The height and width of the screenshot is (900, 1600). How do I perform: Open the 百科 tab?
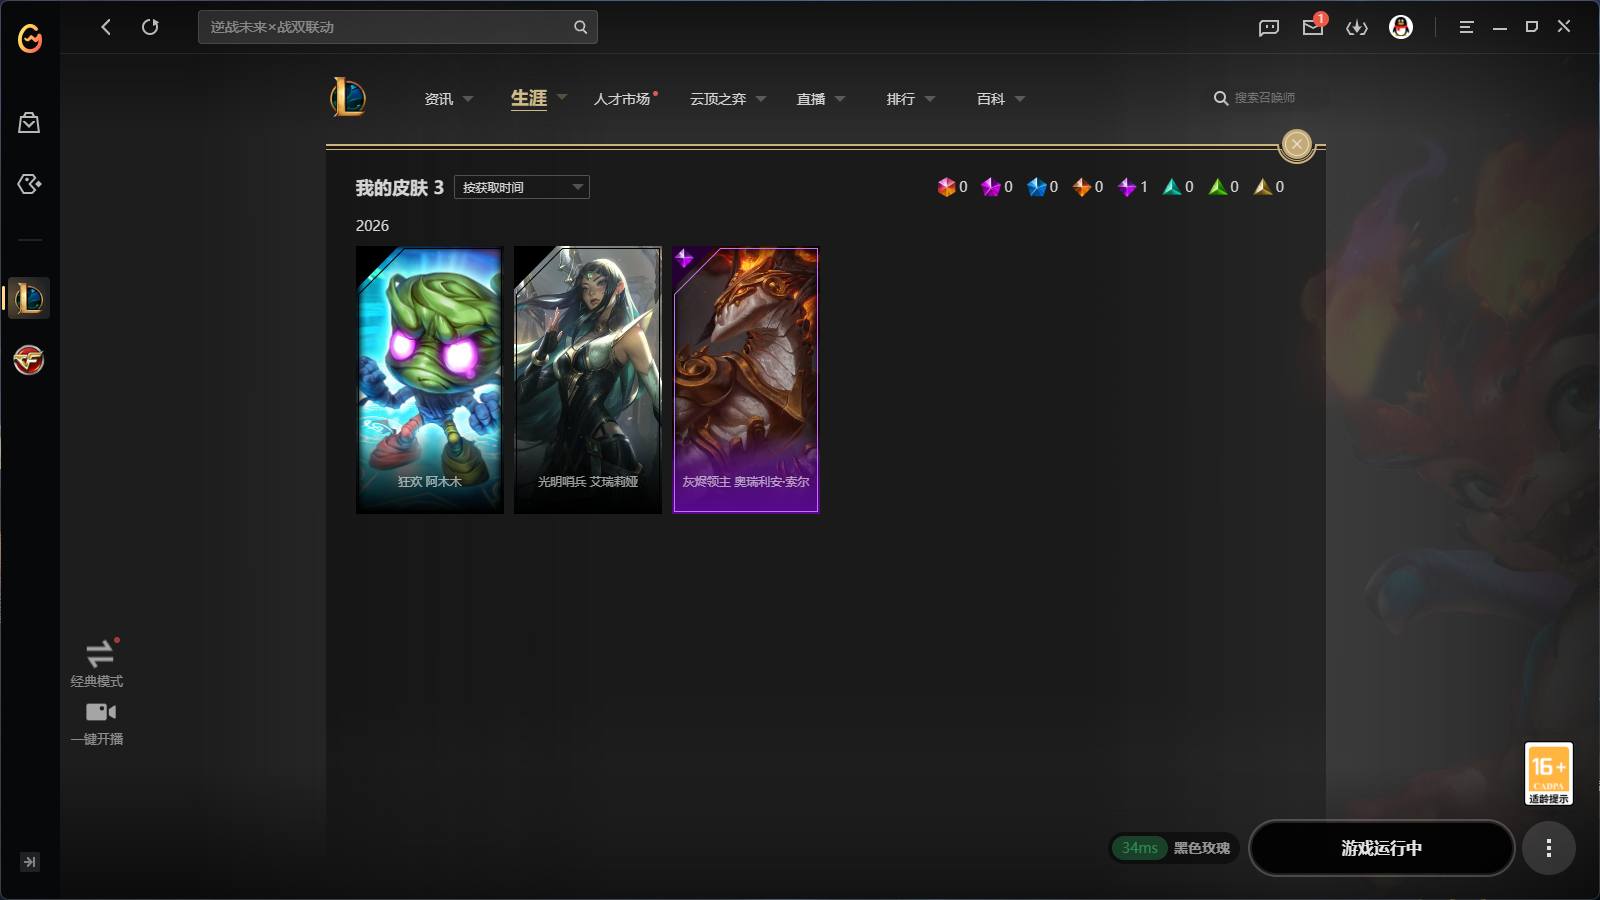991,99
